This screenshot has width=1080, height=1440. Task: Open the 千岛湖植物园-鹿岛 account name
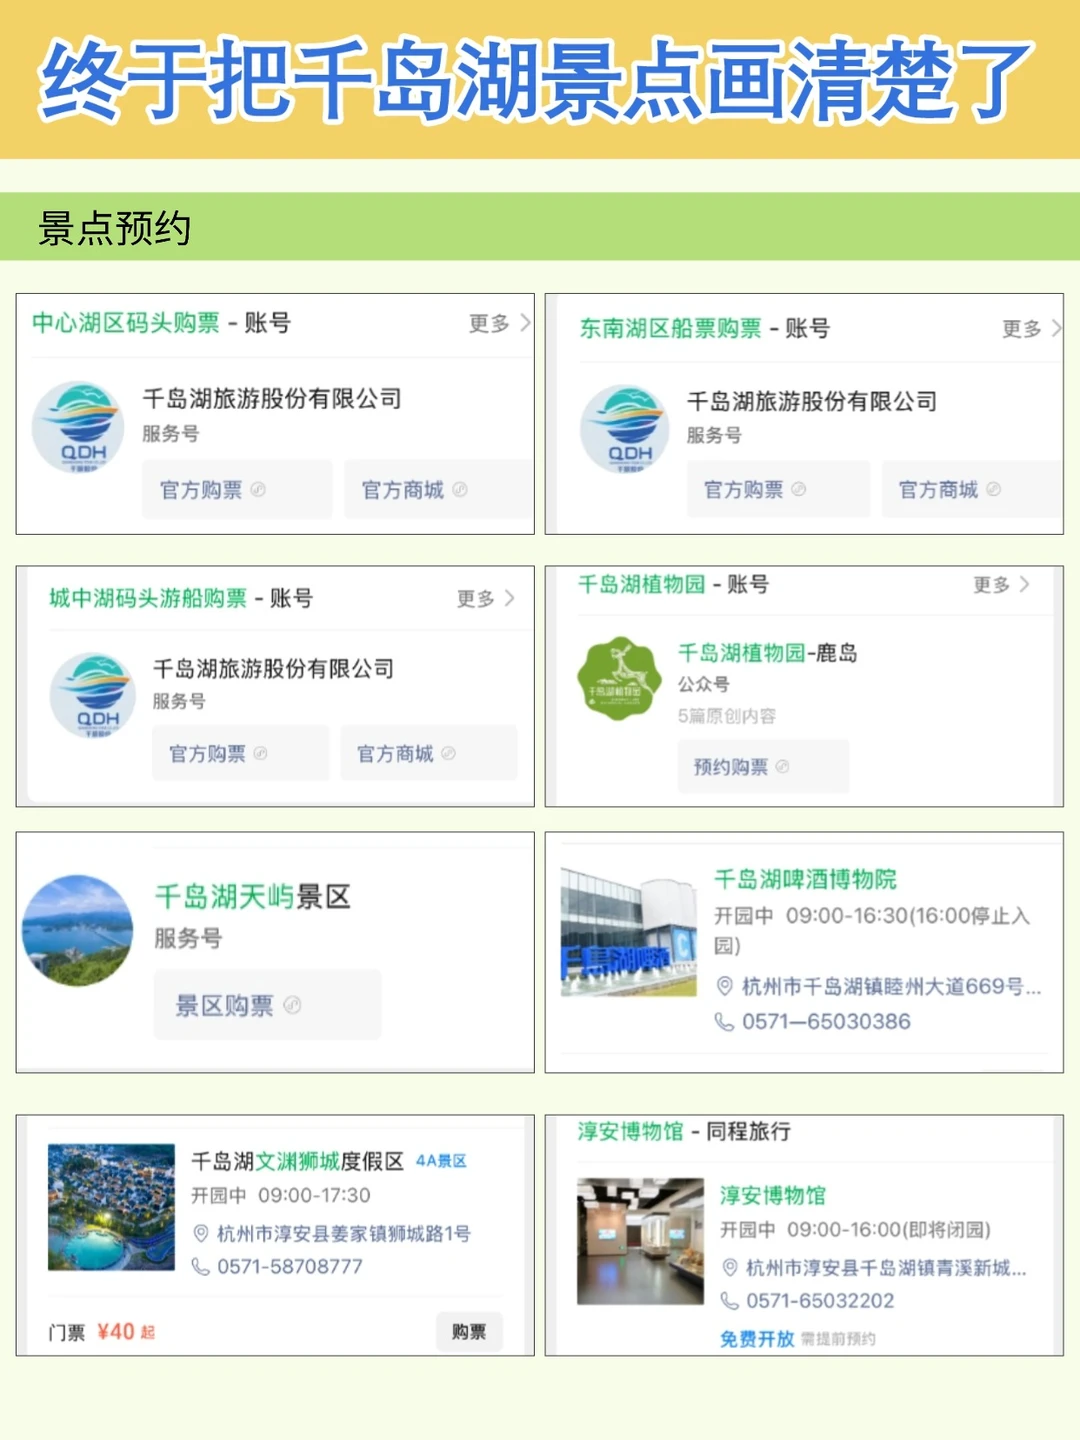767,653
